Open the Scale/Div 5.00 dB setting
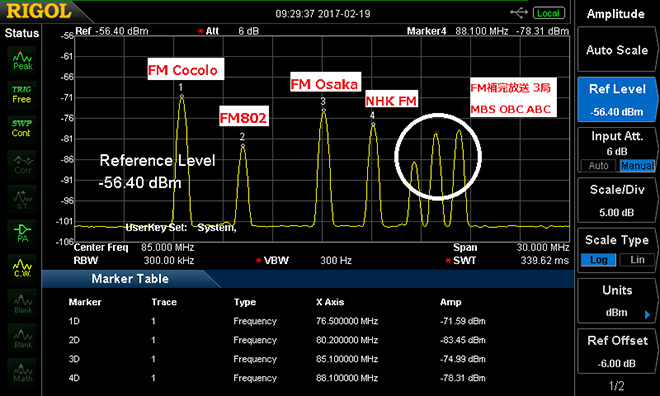Viewport: 660px width, 396px height. (x=617, y=201)
